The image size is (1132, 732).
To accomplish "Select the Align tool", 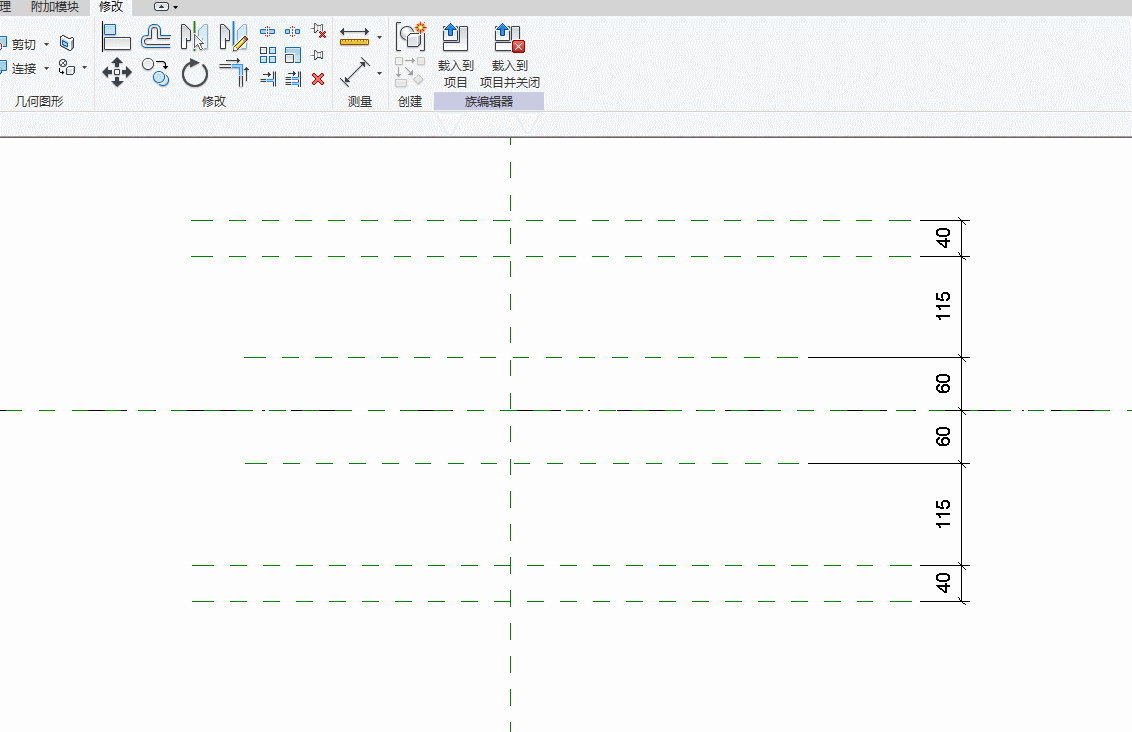I will coord(117,37).
